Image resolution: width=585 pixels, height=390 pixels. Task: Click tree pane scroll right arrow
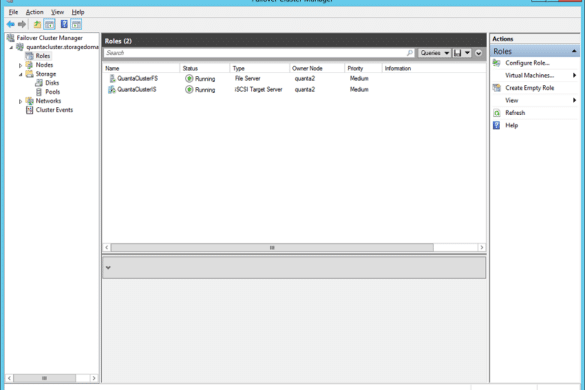click(x=94, y=378)
